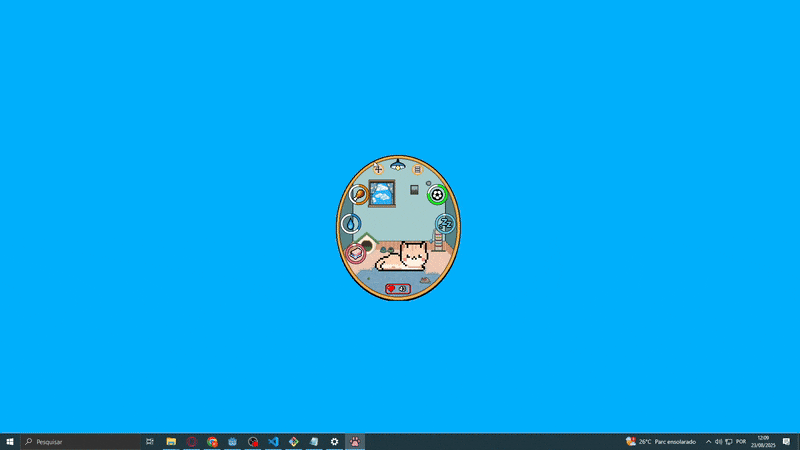Open the clock and calendar showing 12:09

pyautogui.click(x=763, y=442)
